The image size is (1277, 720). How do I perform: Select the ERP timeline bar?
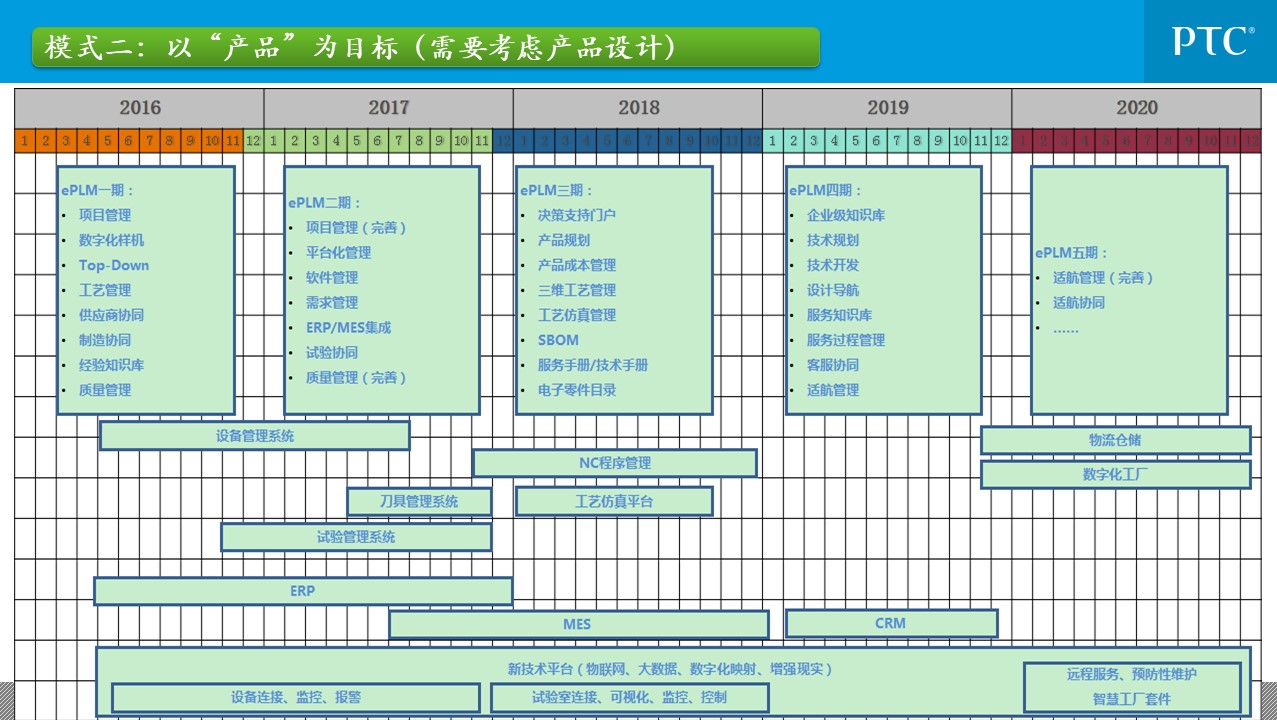pyautogui.click(x=303, y=591)
